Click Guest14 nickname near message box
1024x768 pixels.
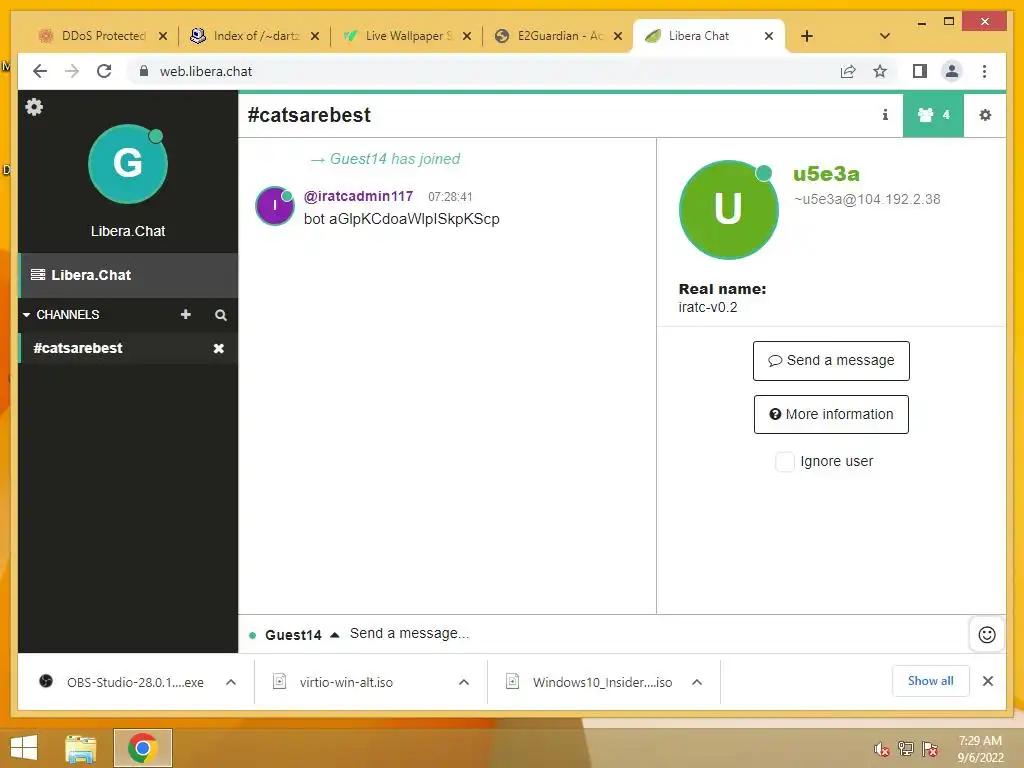point(293,635)
